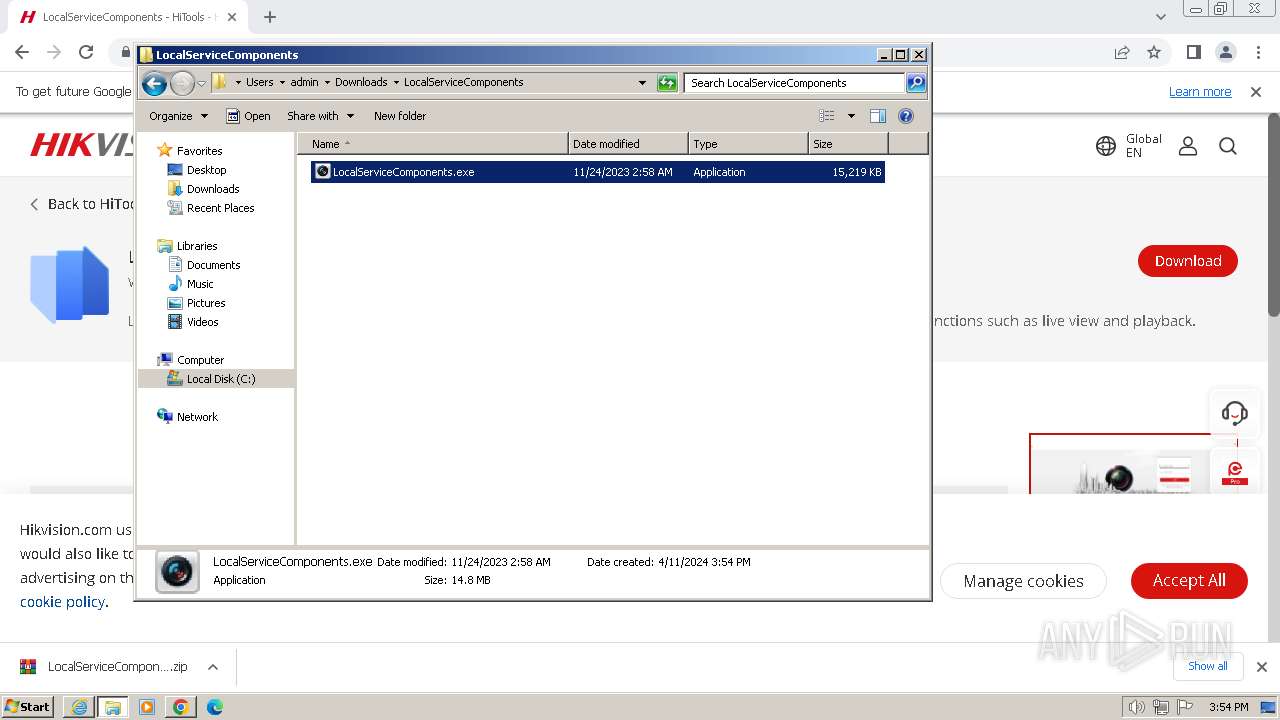The image size is (1280, 720).
Task: Click the Start button
Action: click(28, 707)
